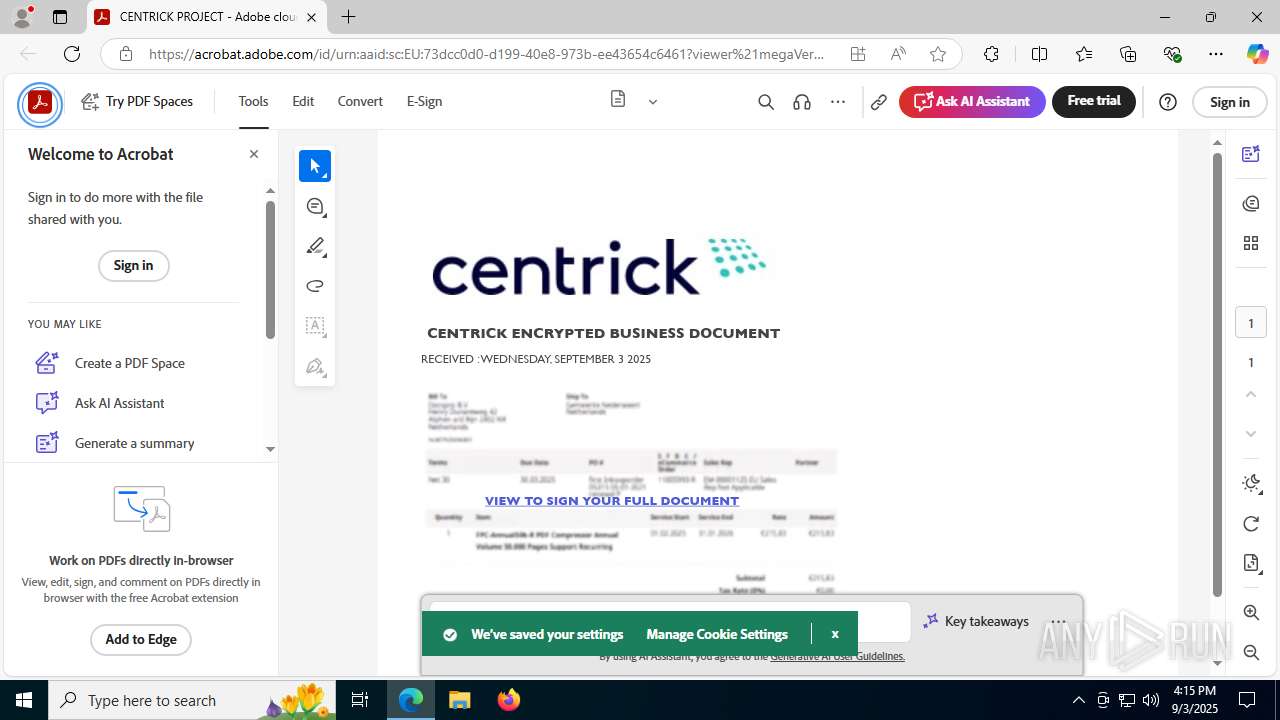Click the current page number box
The image size is (1280, 720).
tap(1250, 323)
